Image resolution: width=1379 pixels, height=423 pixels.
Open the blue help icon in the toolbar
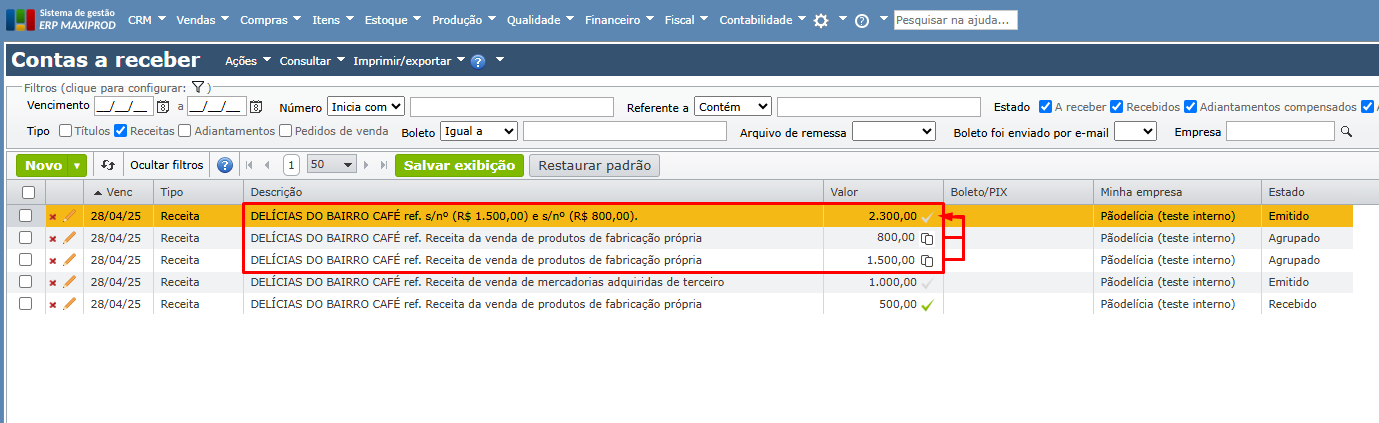pos(224,165)
